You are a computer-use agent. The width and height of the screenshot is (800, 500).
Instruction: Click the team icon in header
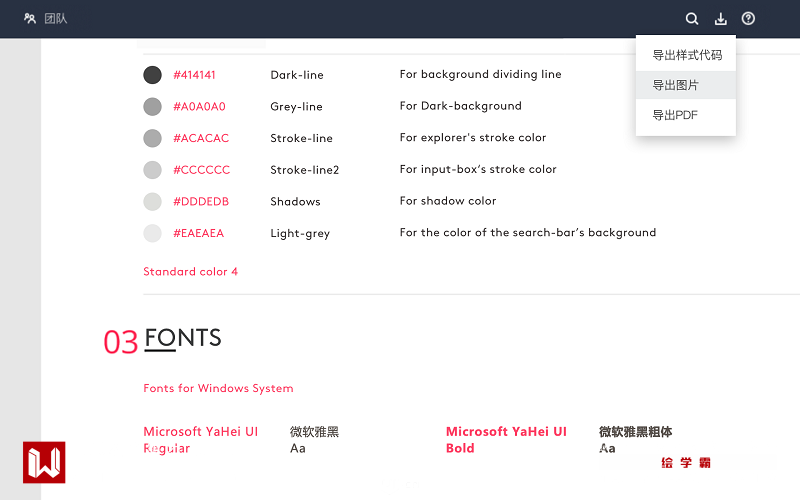[x=30, y=18]
